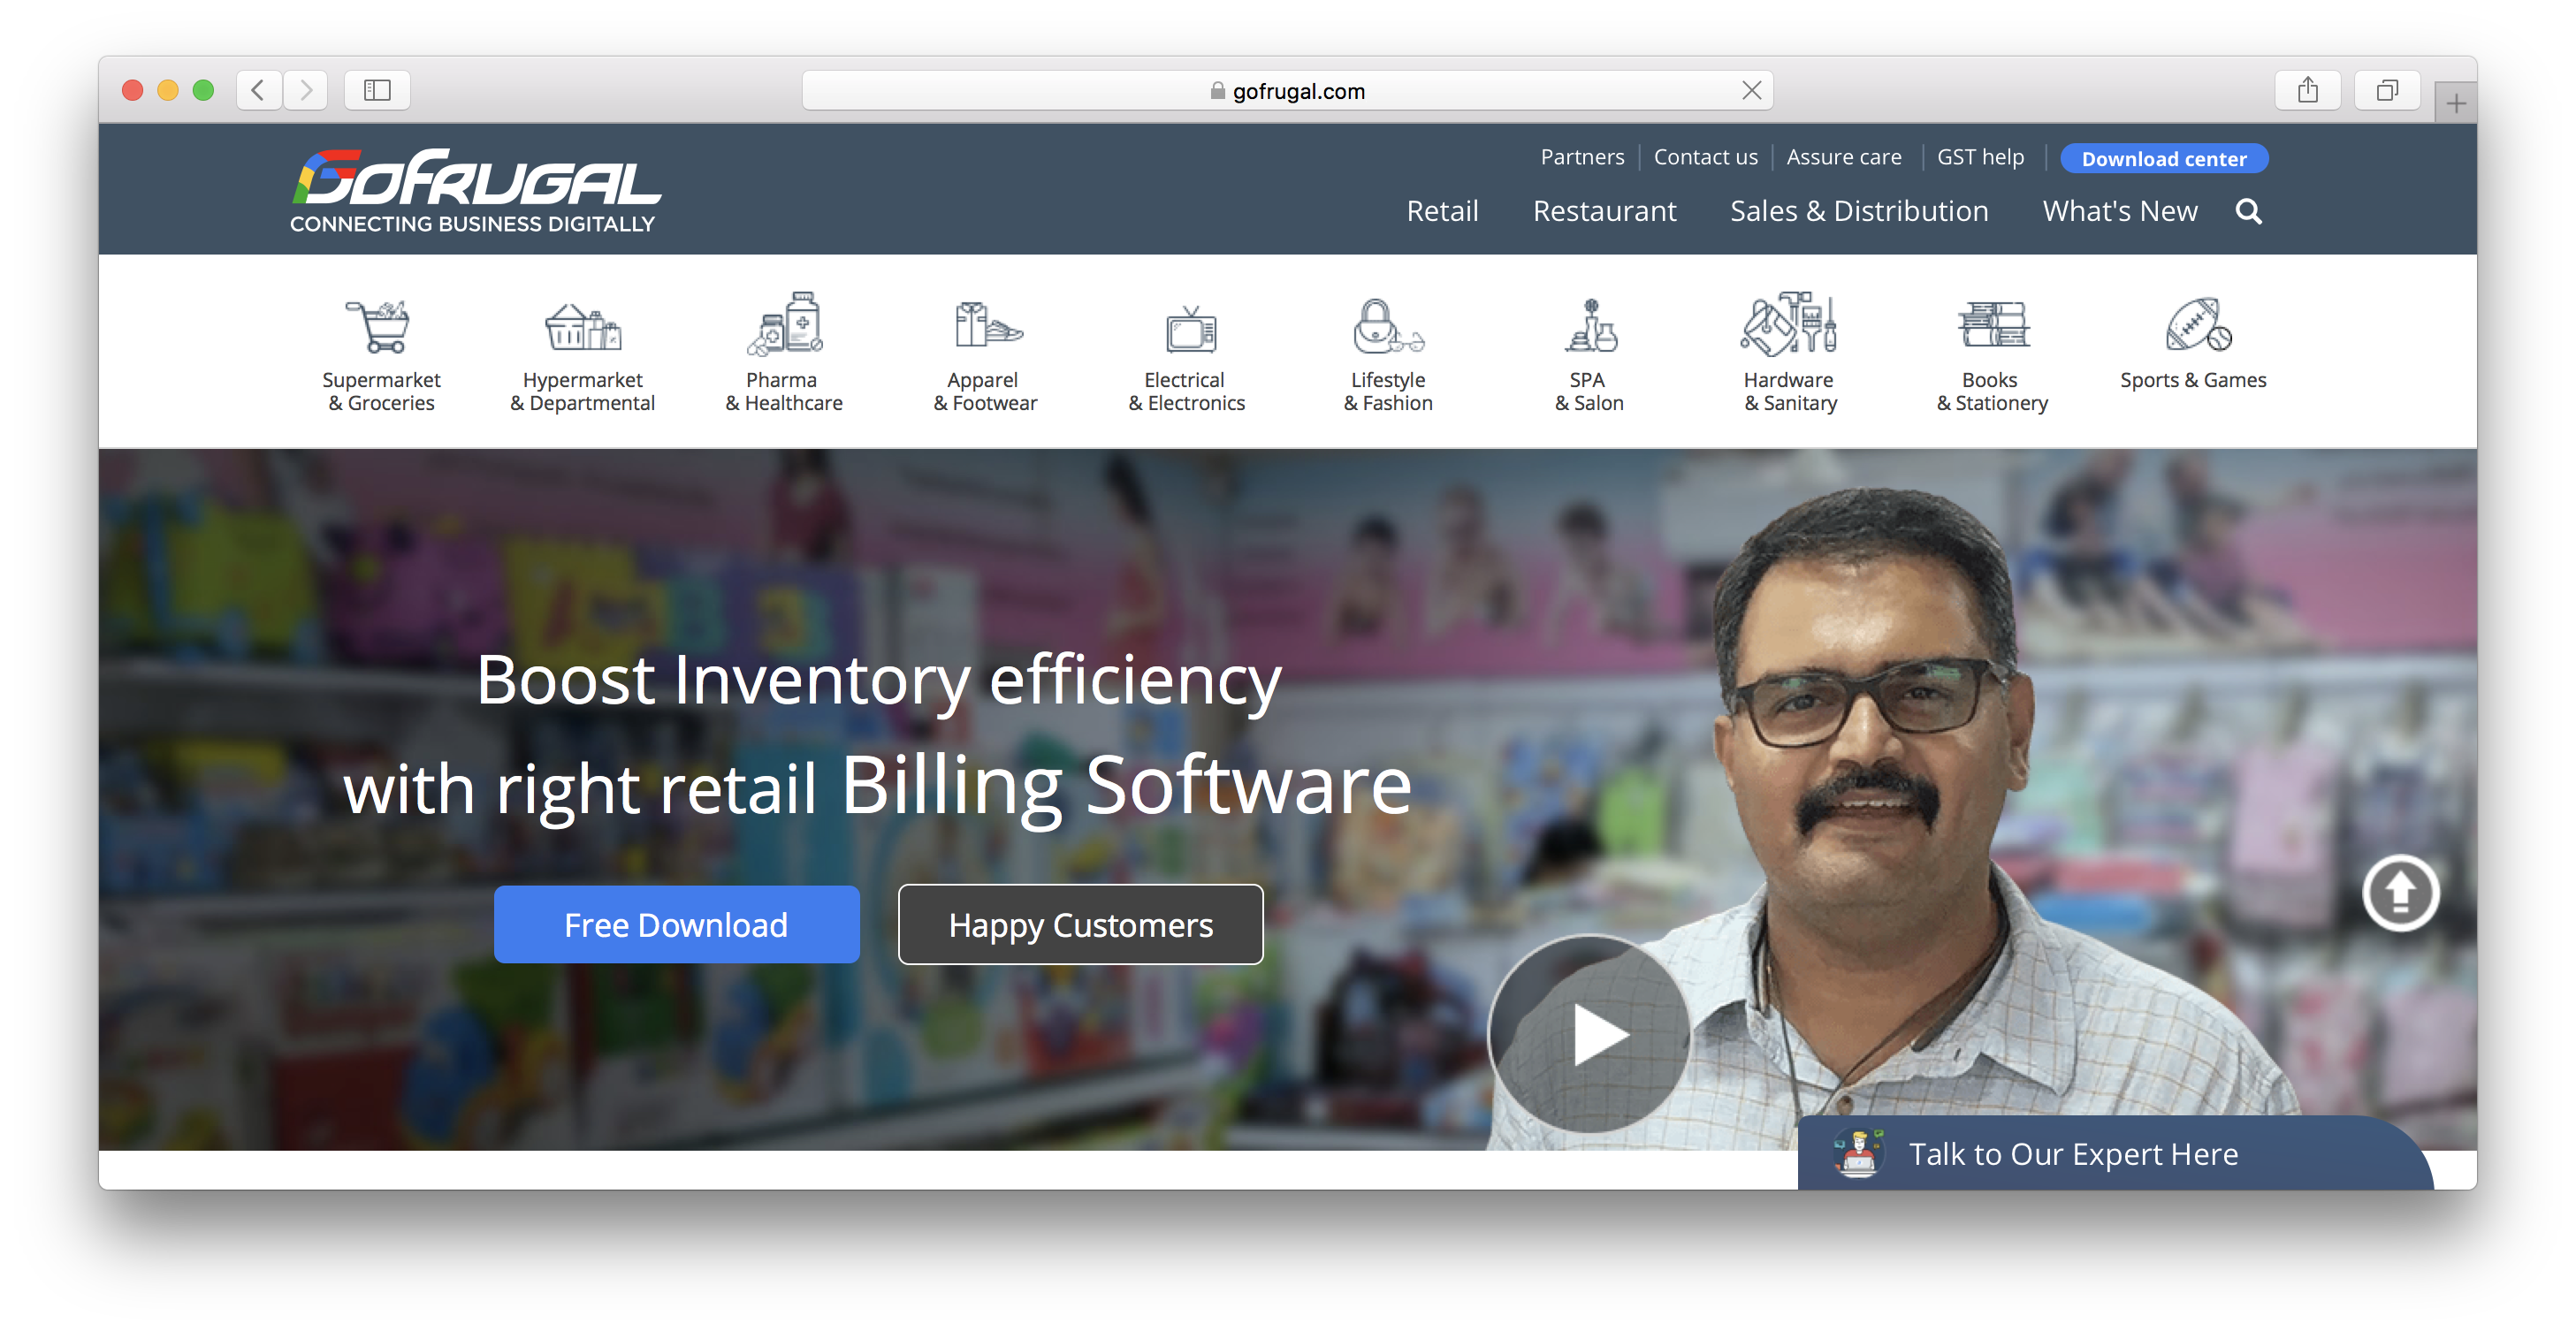Open the Assure care link
Screen dimensions: 2576x1331
click(1844, 157)
